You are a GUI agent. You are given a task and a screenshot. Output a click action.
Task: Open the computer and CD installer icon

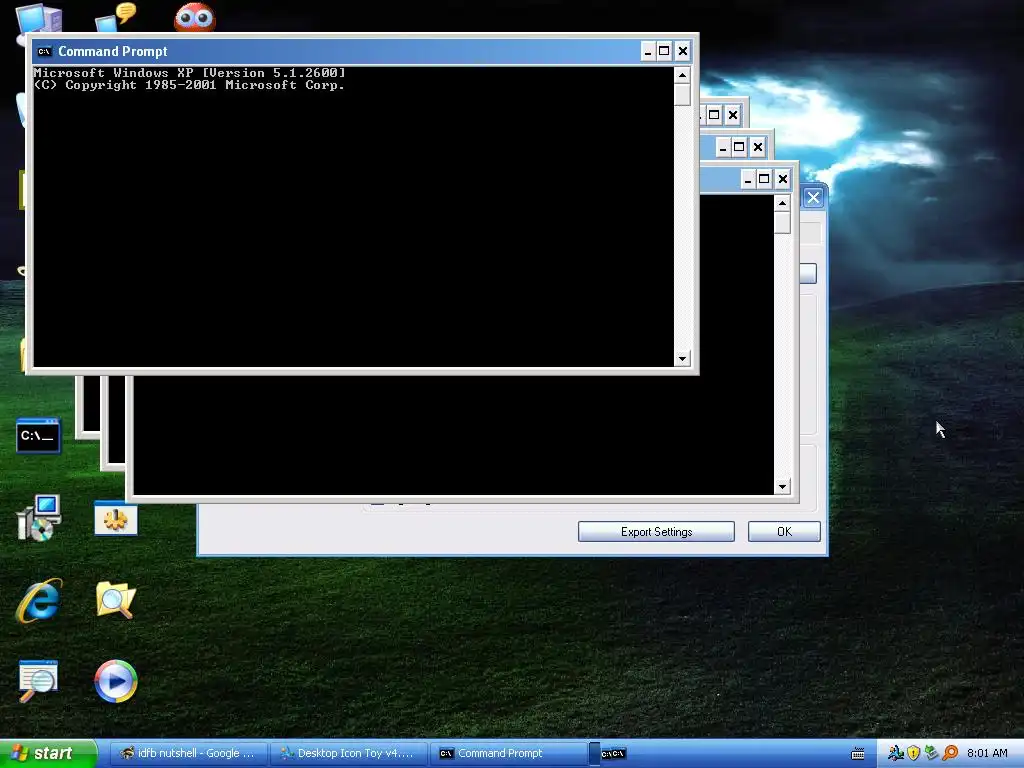point(39,518)
